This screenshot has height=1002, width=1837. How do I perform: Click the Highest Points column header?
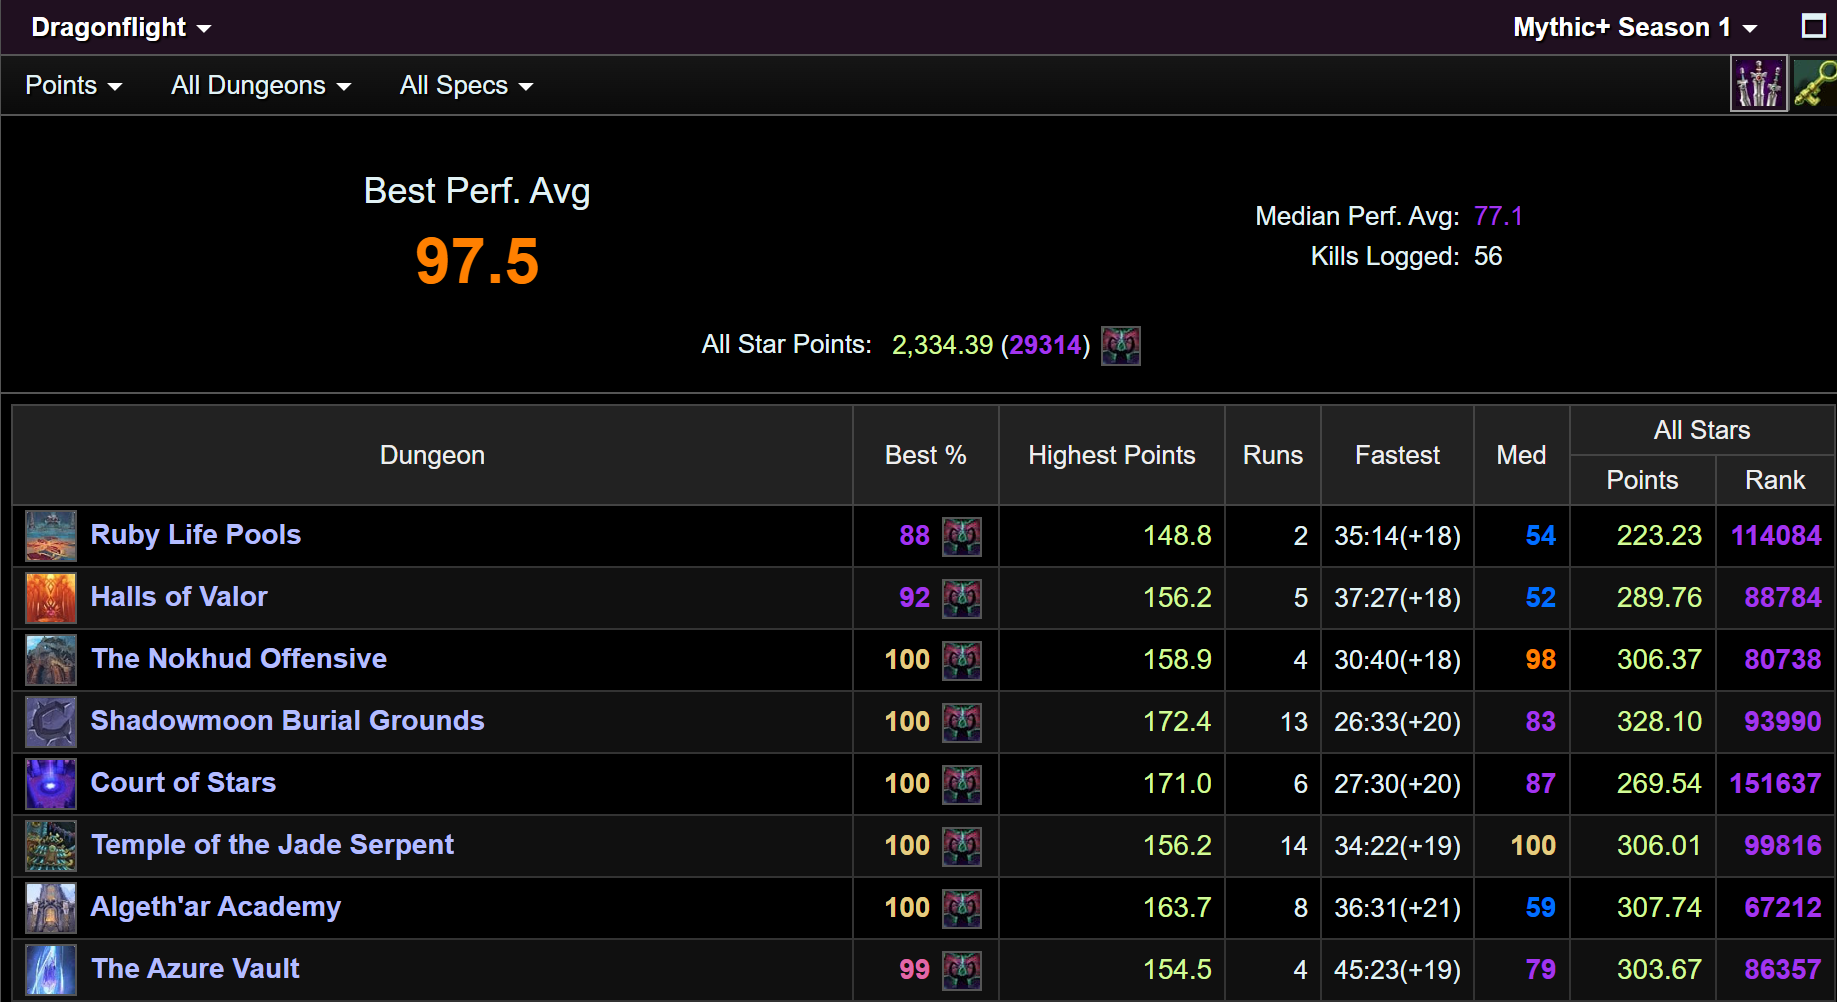(1112, 455)
